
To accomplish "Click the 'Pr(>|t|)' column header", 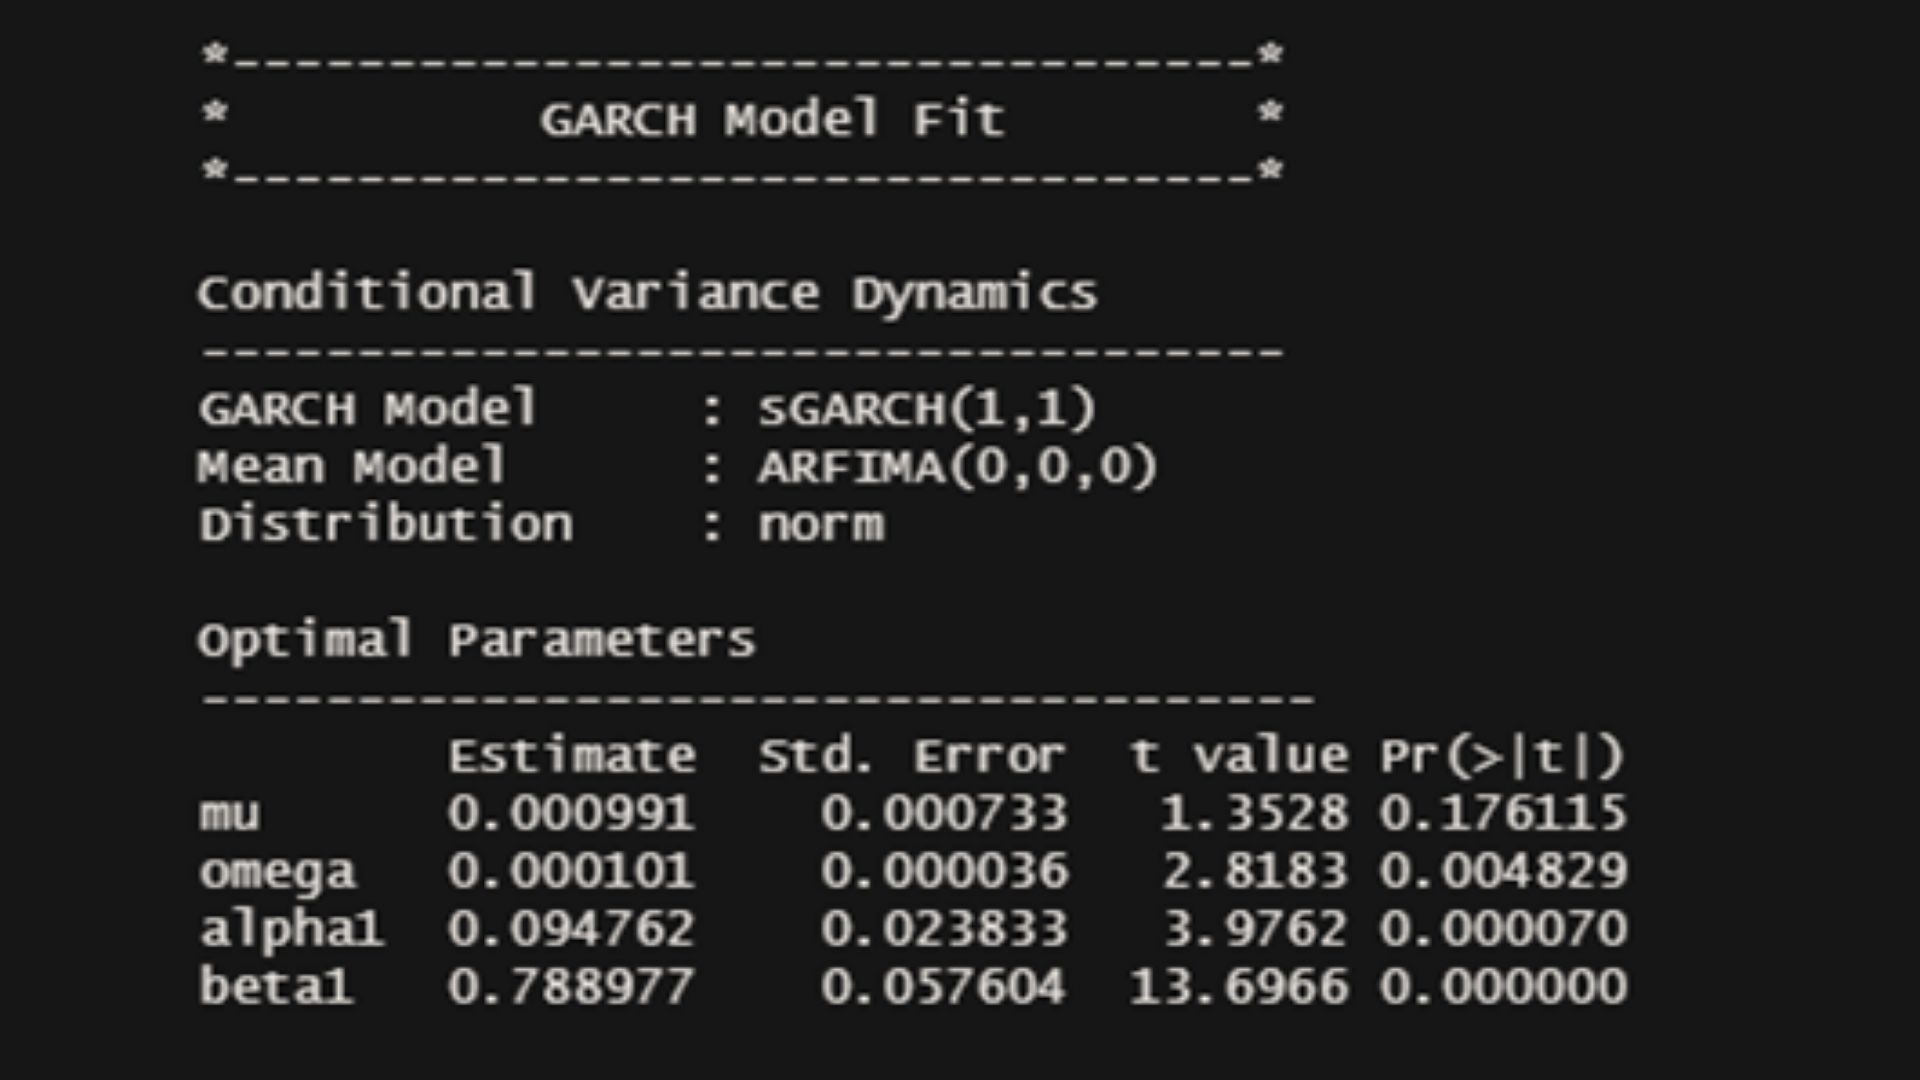I will [1502, 756].
